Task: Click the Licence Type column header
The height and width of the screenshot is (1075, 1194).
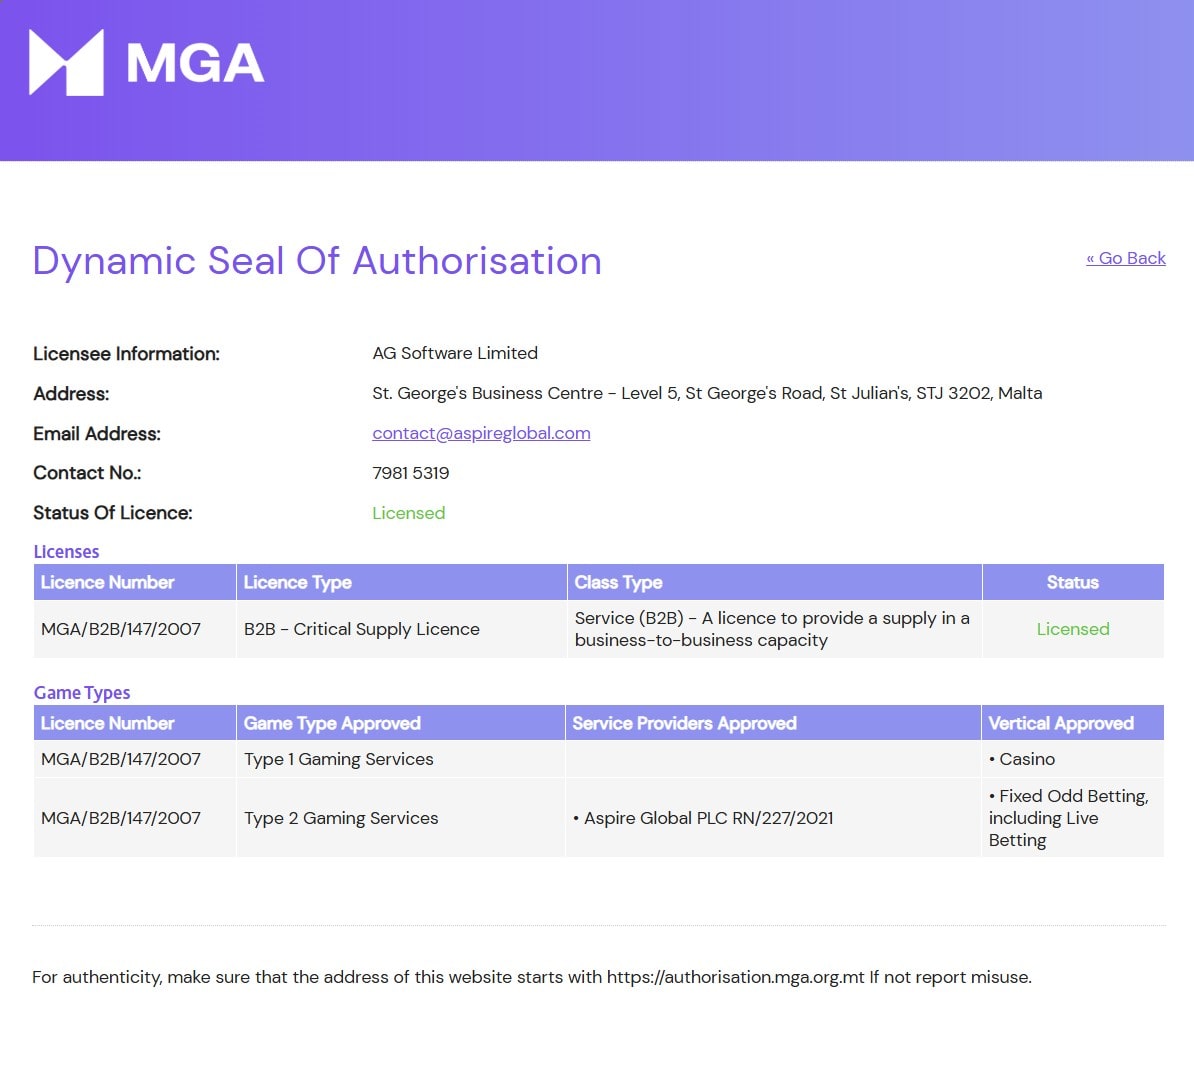Action: tap(297, 582)
